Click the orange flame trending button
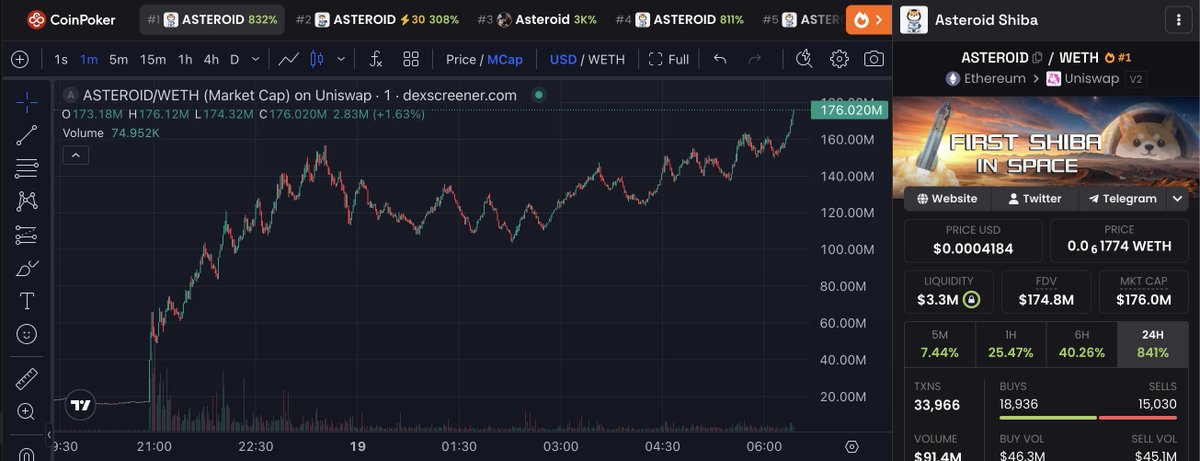Image resolution: width=1200 pixels, height=461 pixels. (868, 19)
